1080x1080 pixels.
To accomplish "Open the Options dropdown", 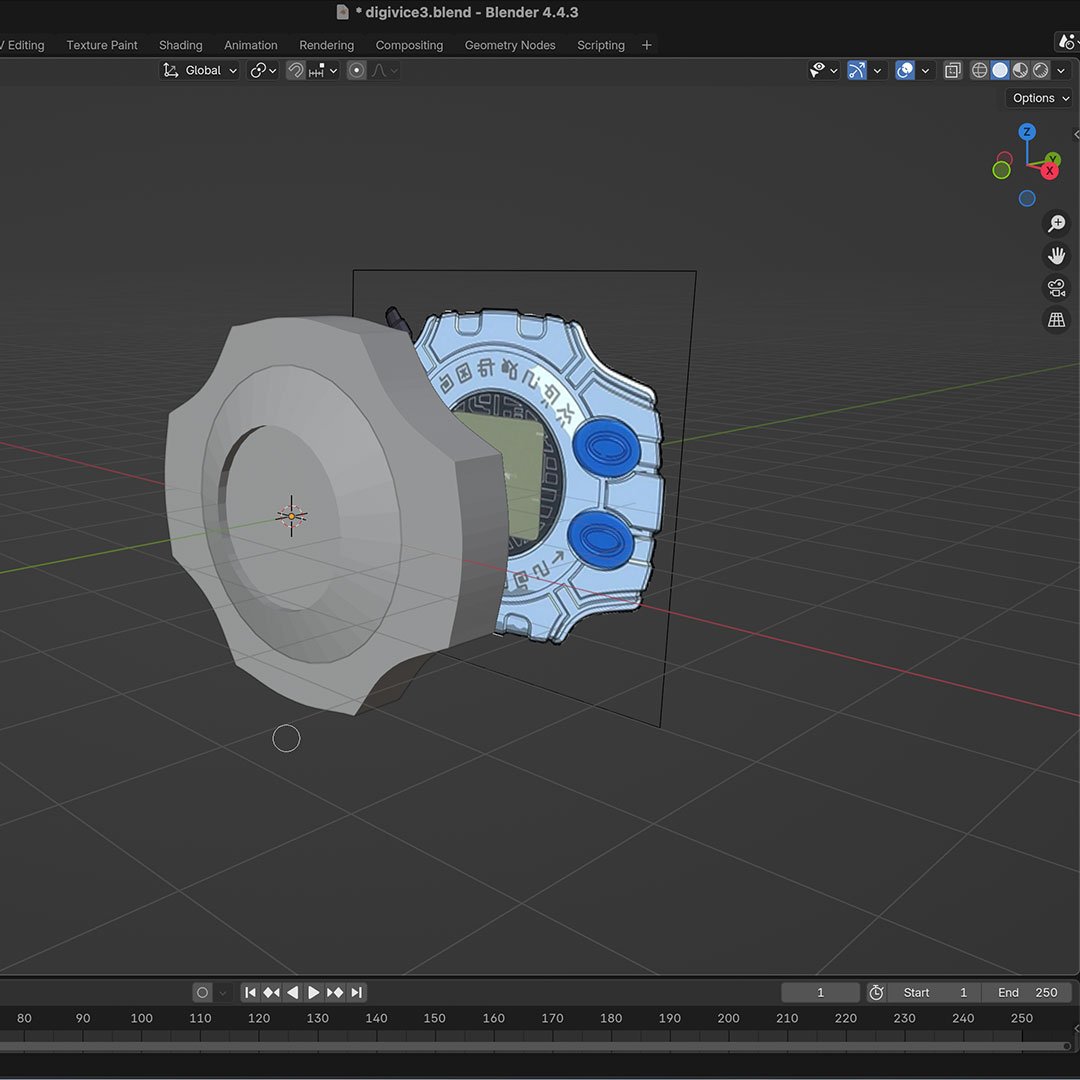I will tap(1040, 98).
